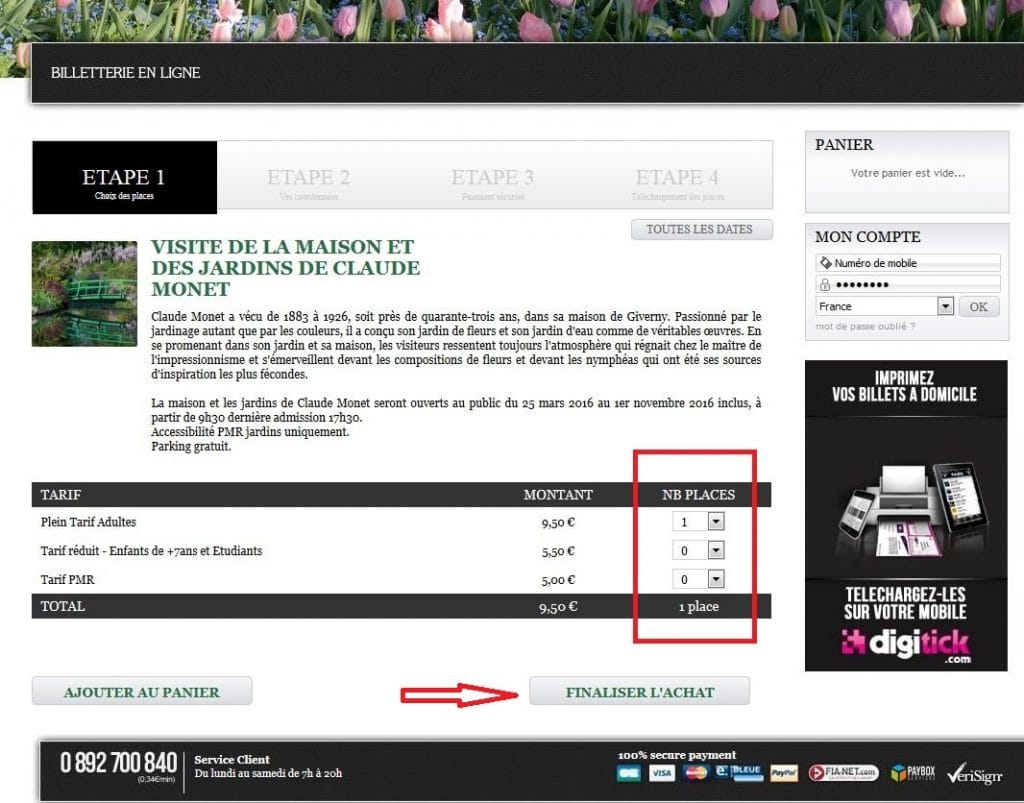Click the TOUTES LES DATES button
Screen dimensions: 1024x803
tap(701, 229)
